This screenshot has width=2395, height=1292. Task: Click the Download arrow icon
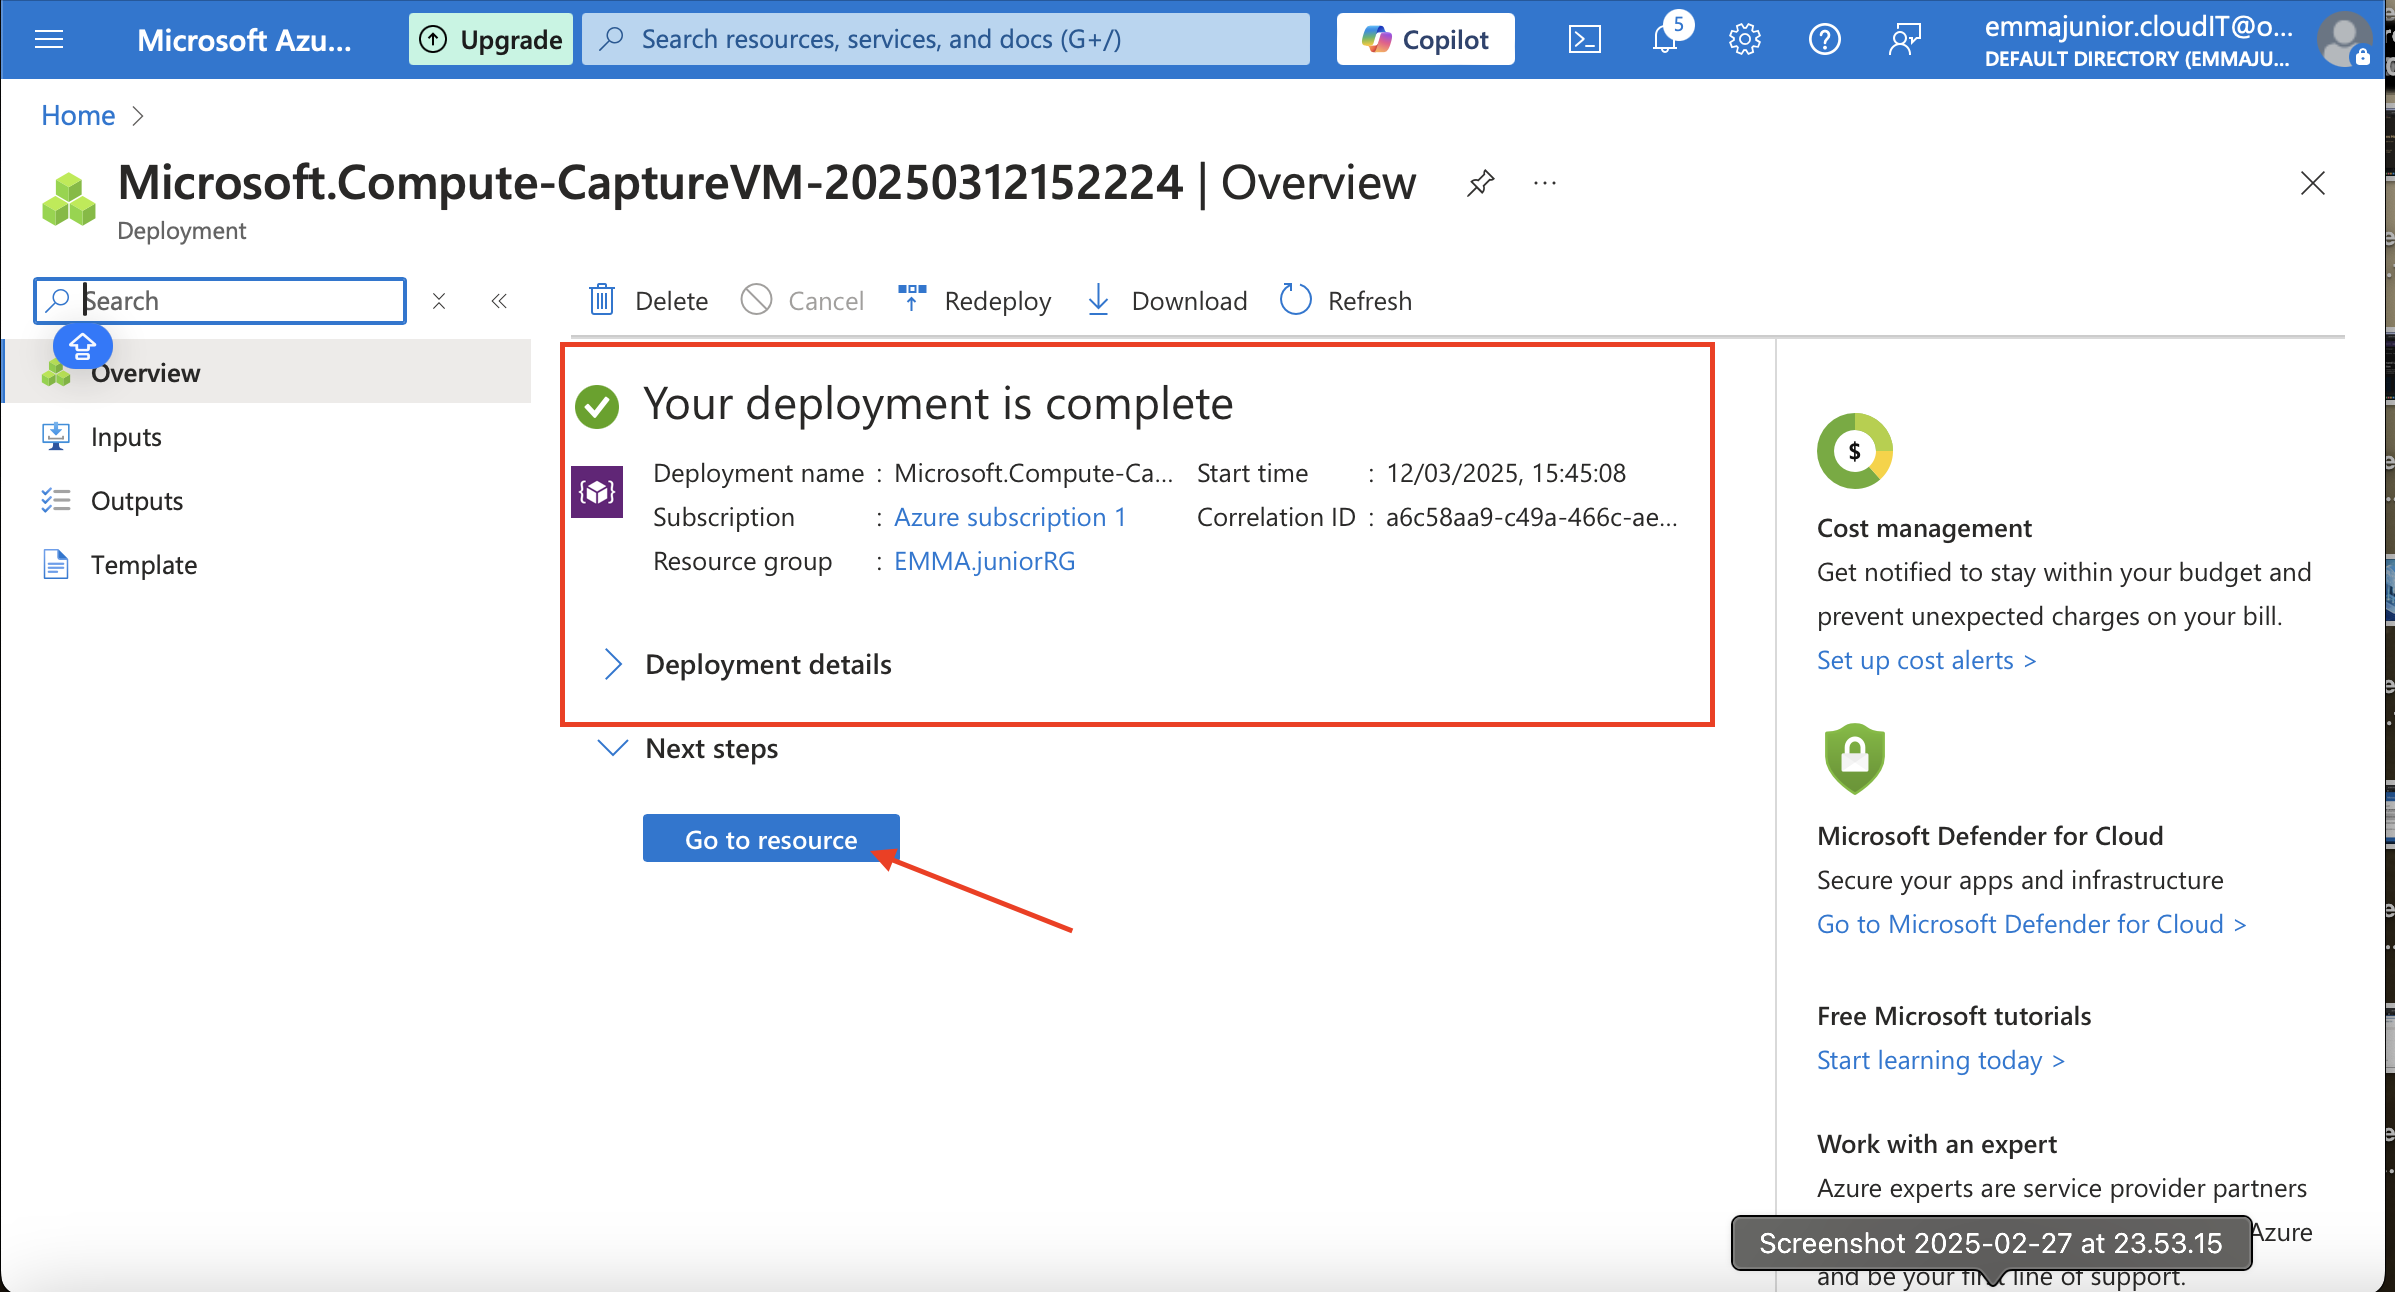point(1098,299)
